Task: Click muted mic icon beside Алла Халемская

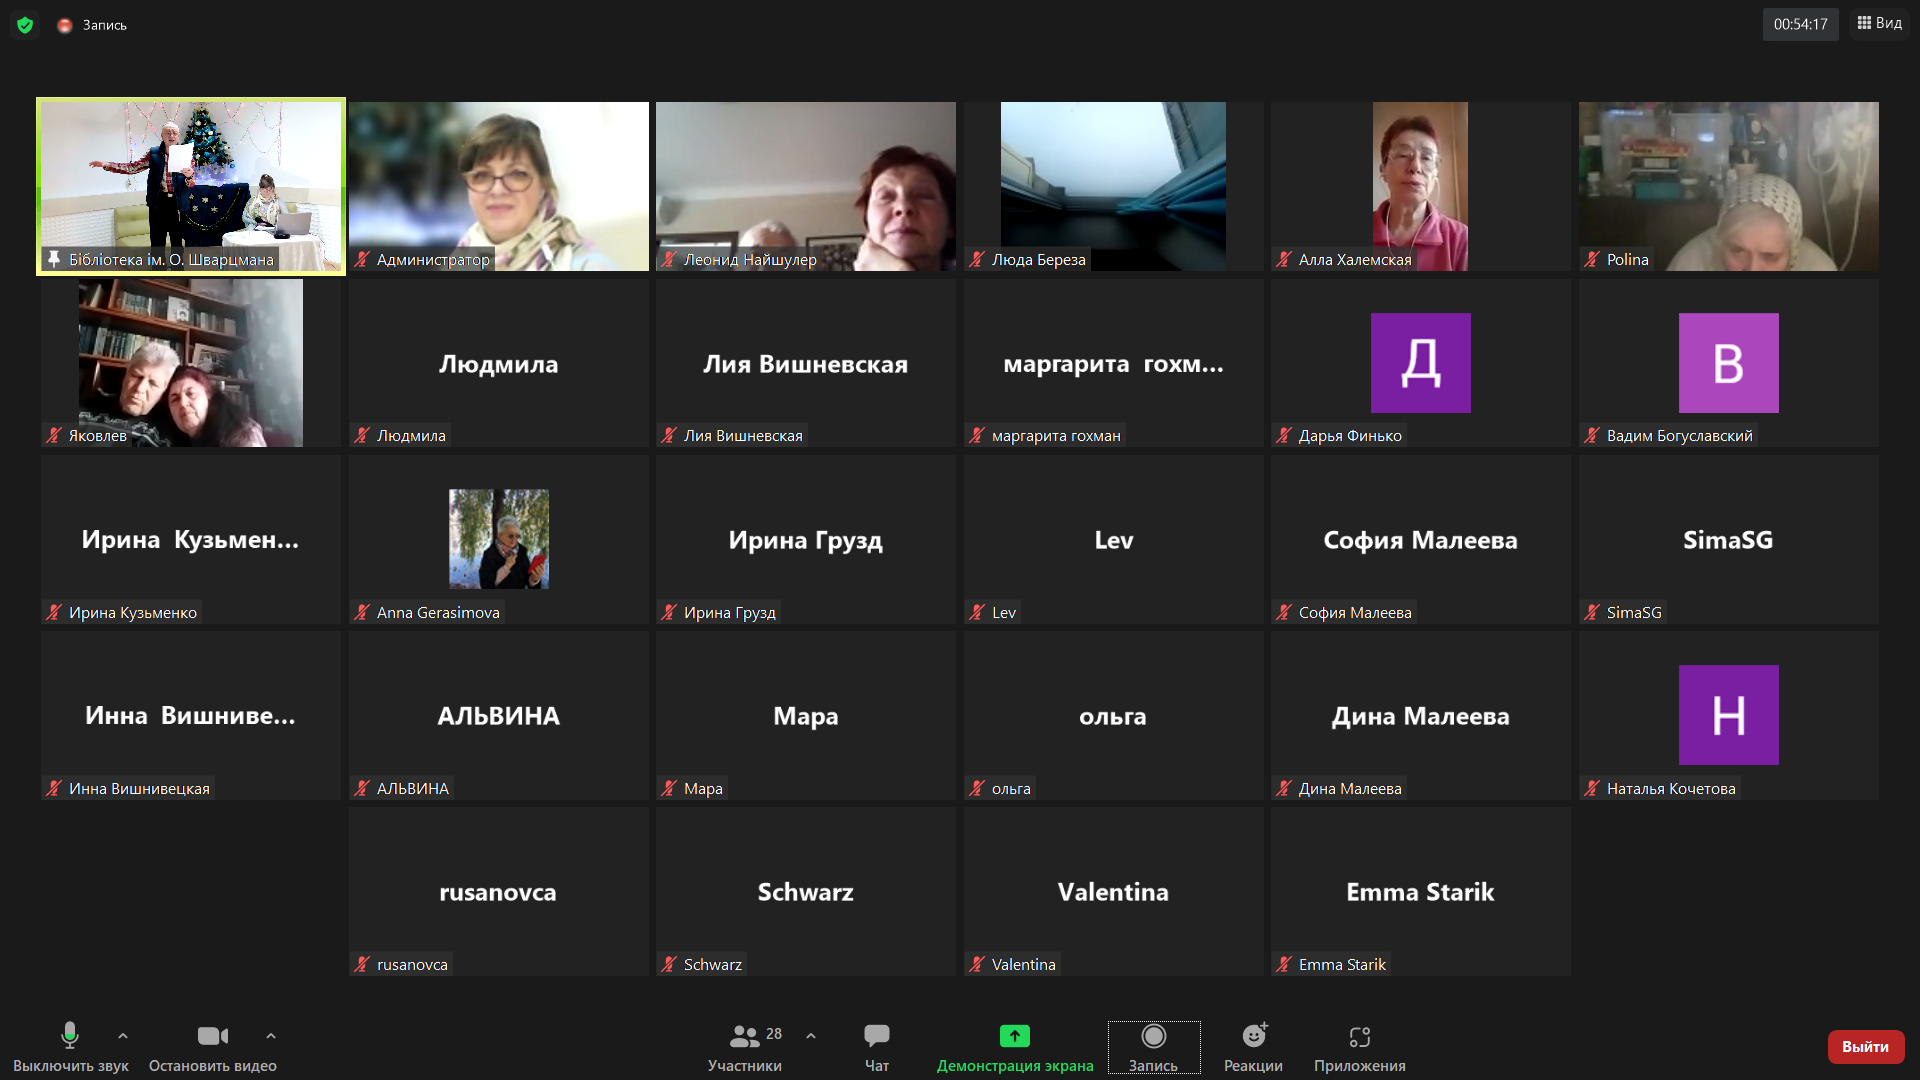Action: (1284, 259)
